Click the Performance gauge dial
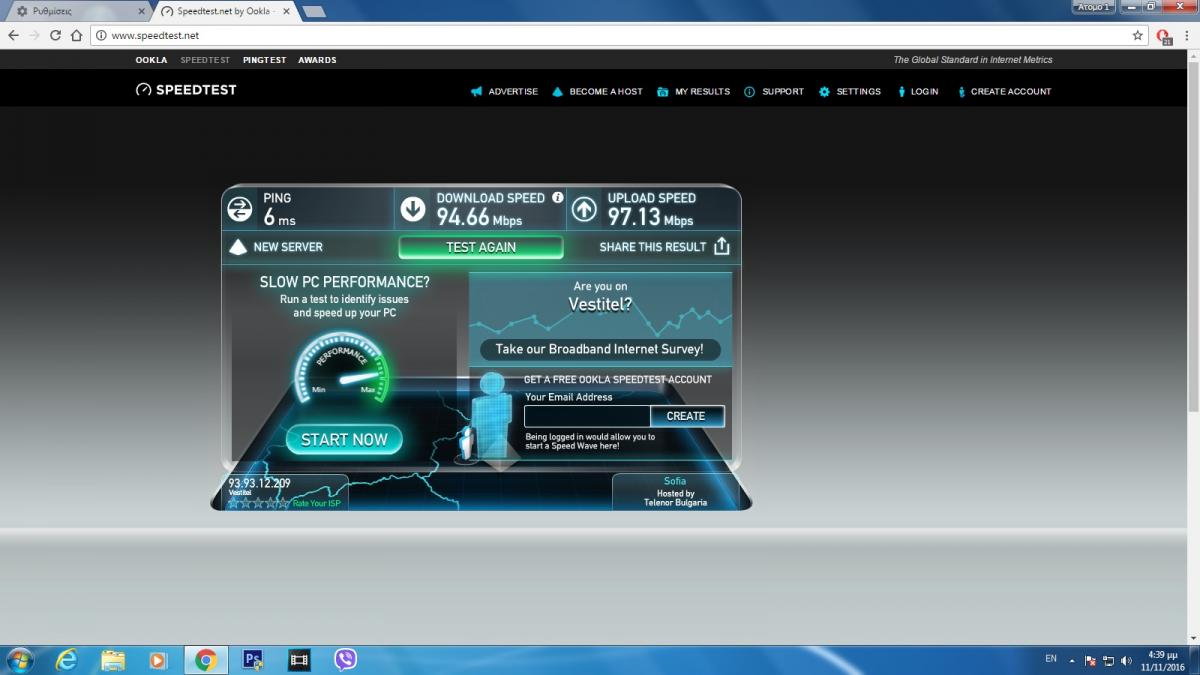This screenshot has height=675, width=1200. [x=341, y=367]
